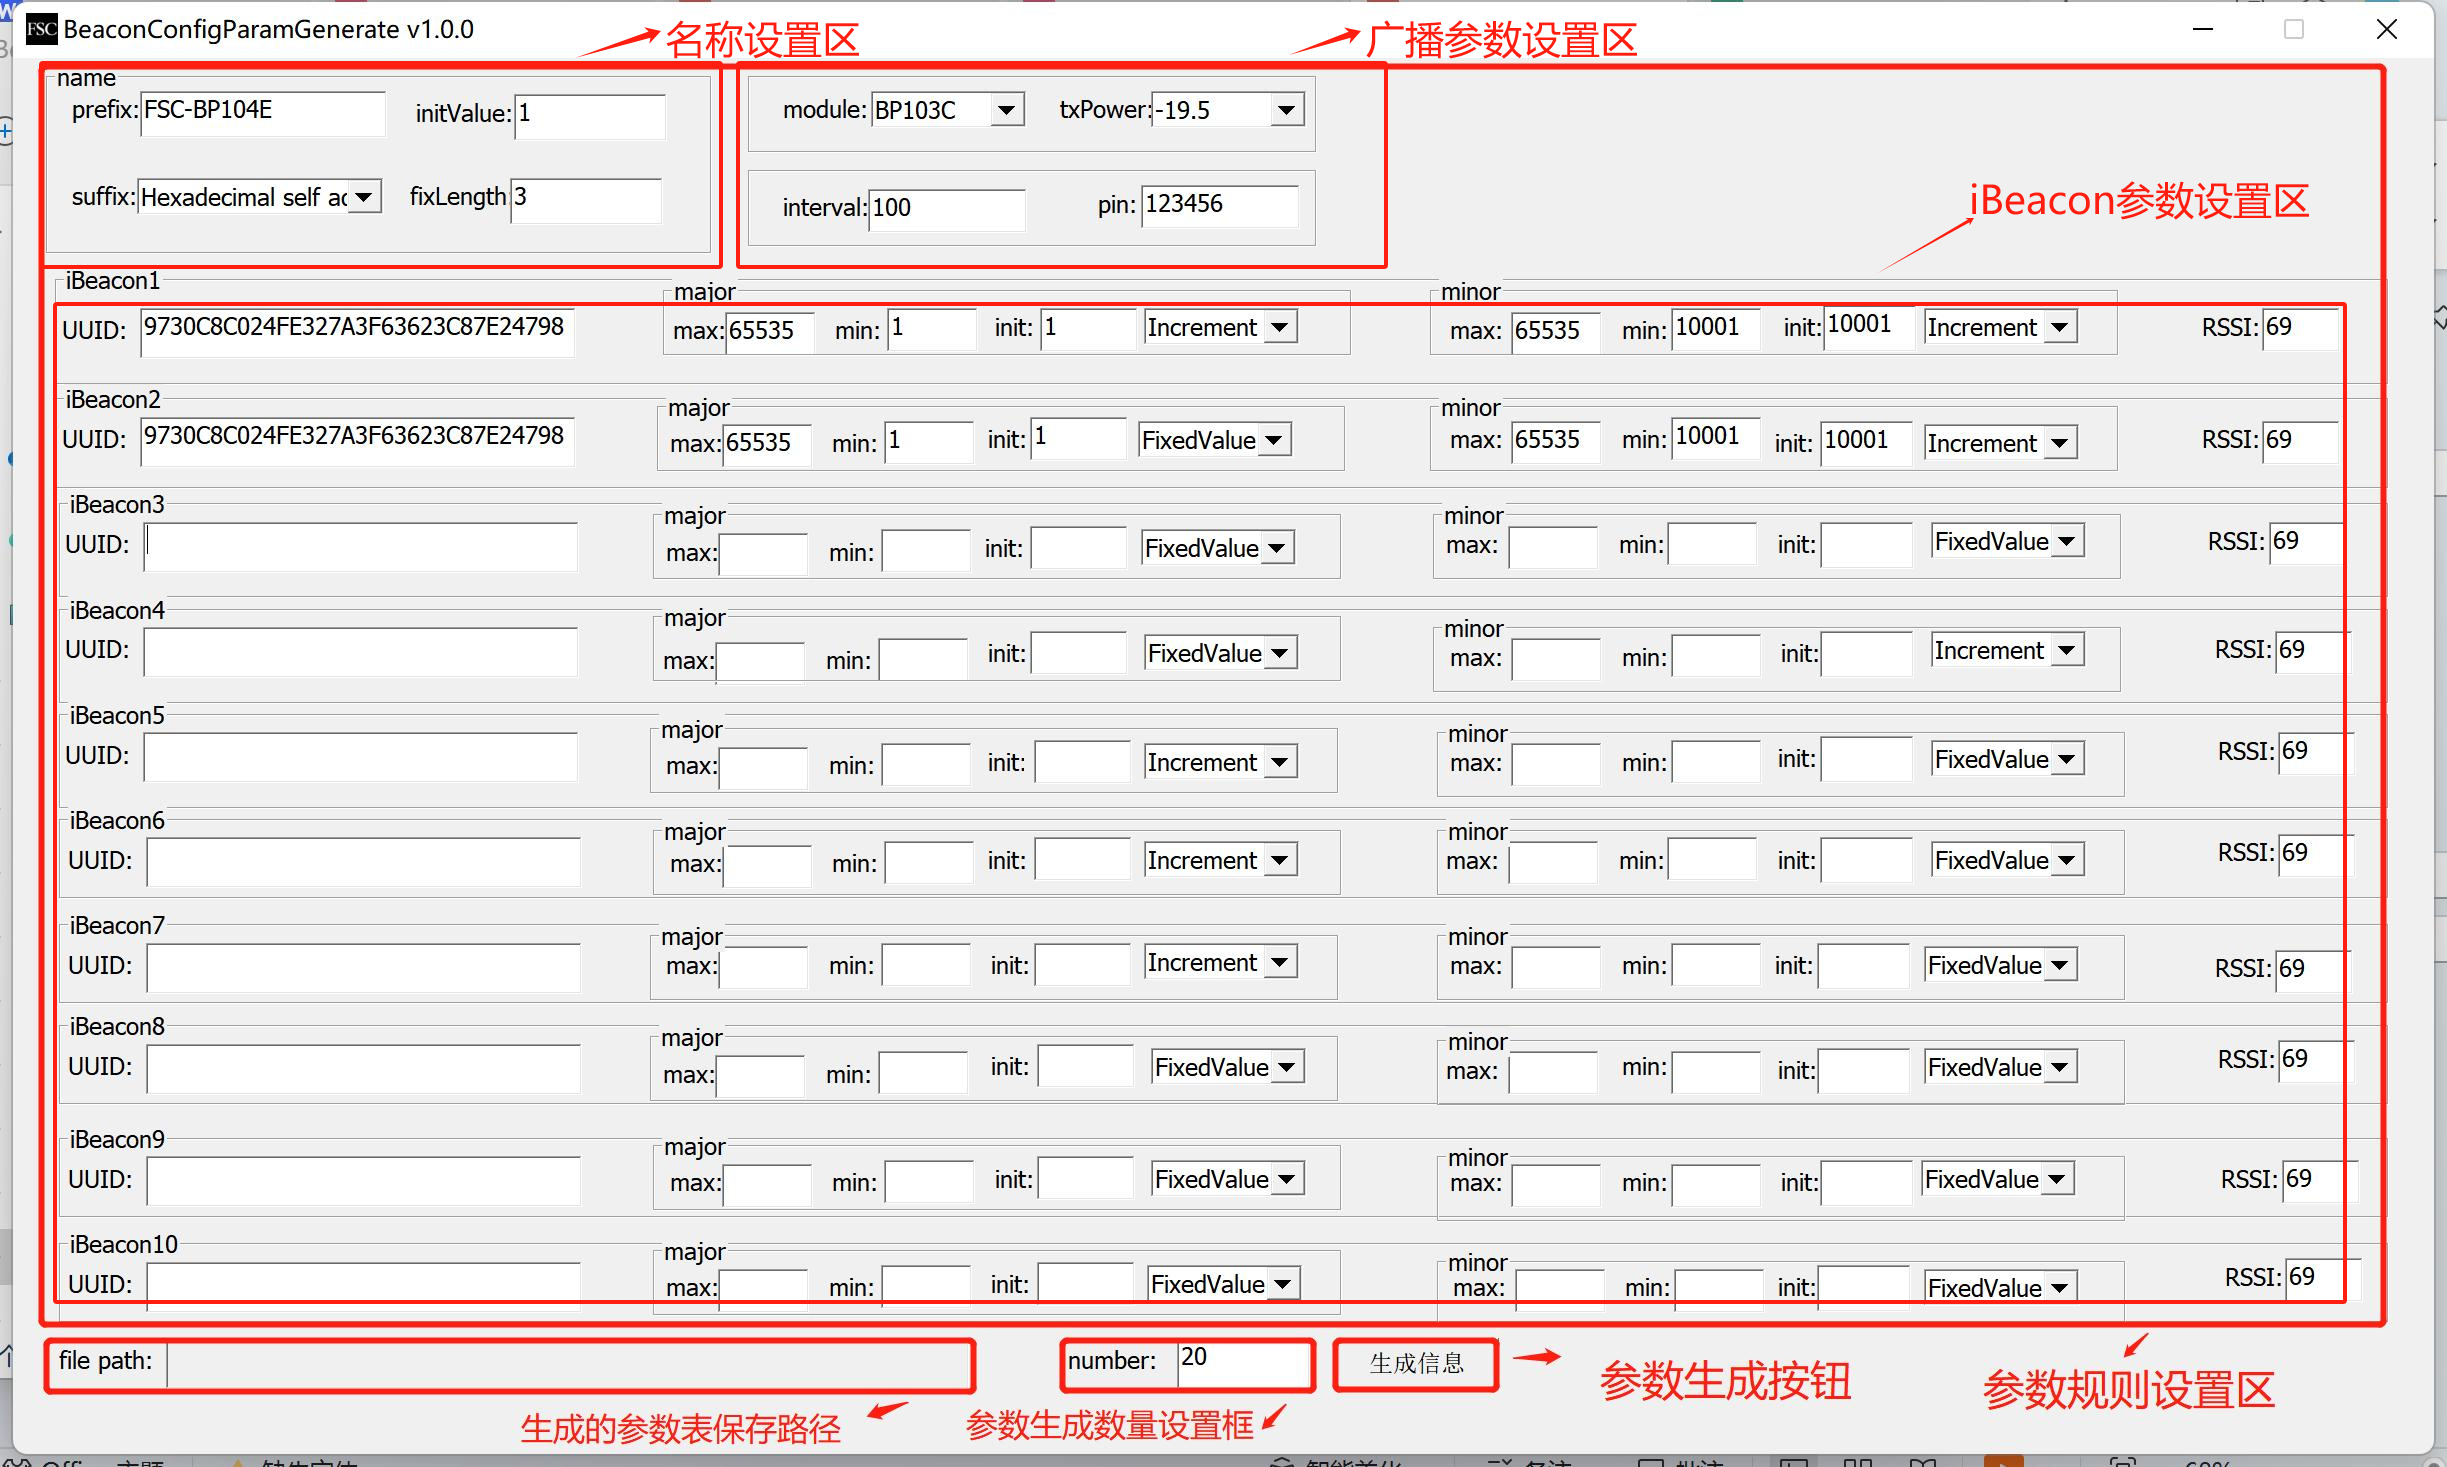
Task: Open the suffix Hexadecimal self dropdown
Action: 364,197
